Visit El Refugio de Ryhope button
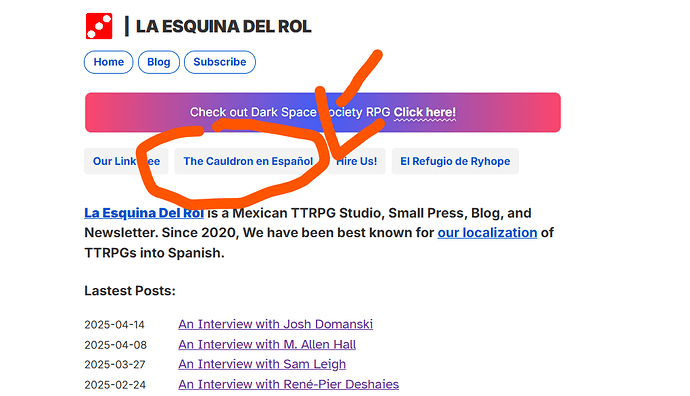Image resolution: width=690 pixels, height=396 pixels. 455,161
